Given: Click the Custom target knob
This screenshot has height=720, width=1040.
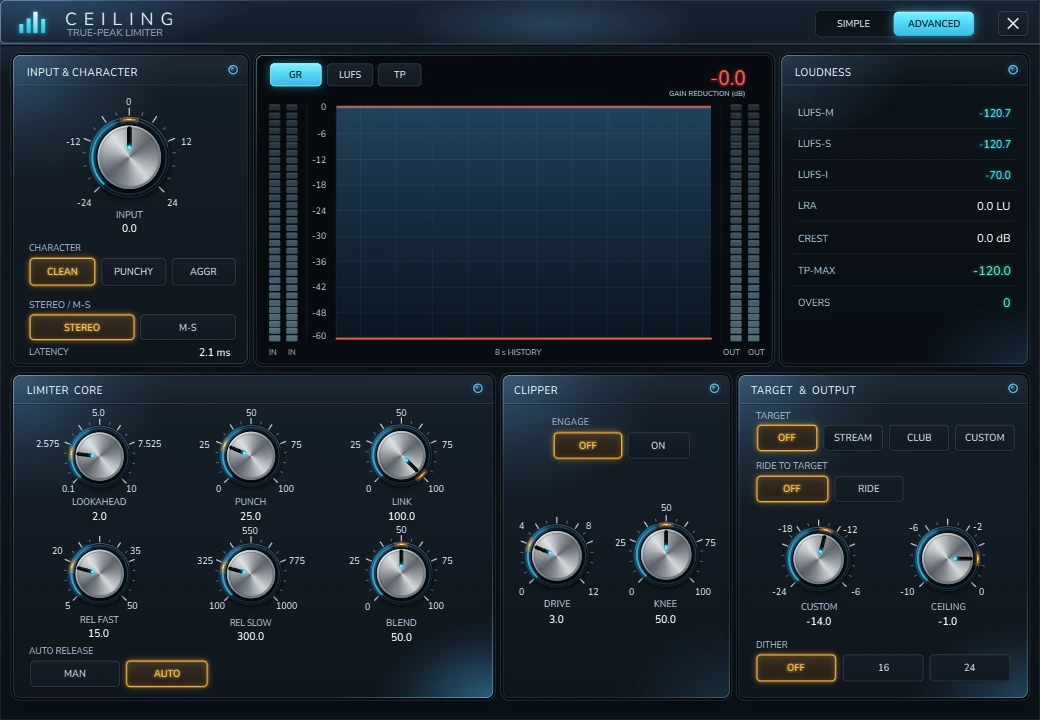Looking at the screenshot, I should click(818, 558).
